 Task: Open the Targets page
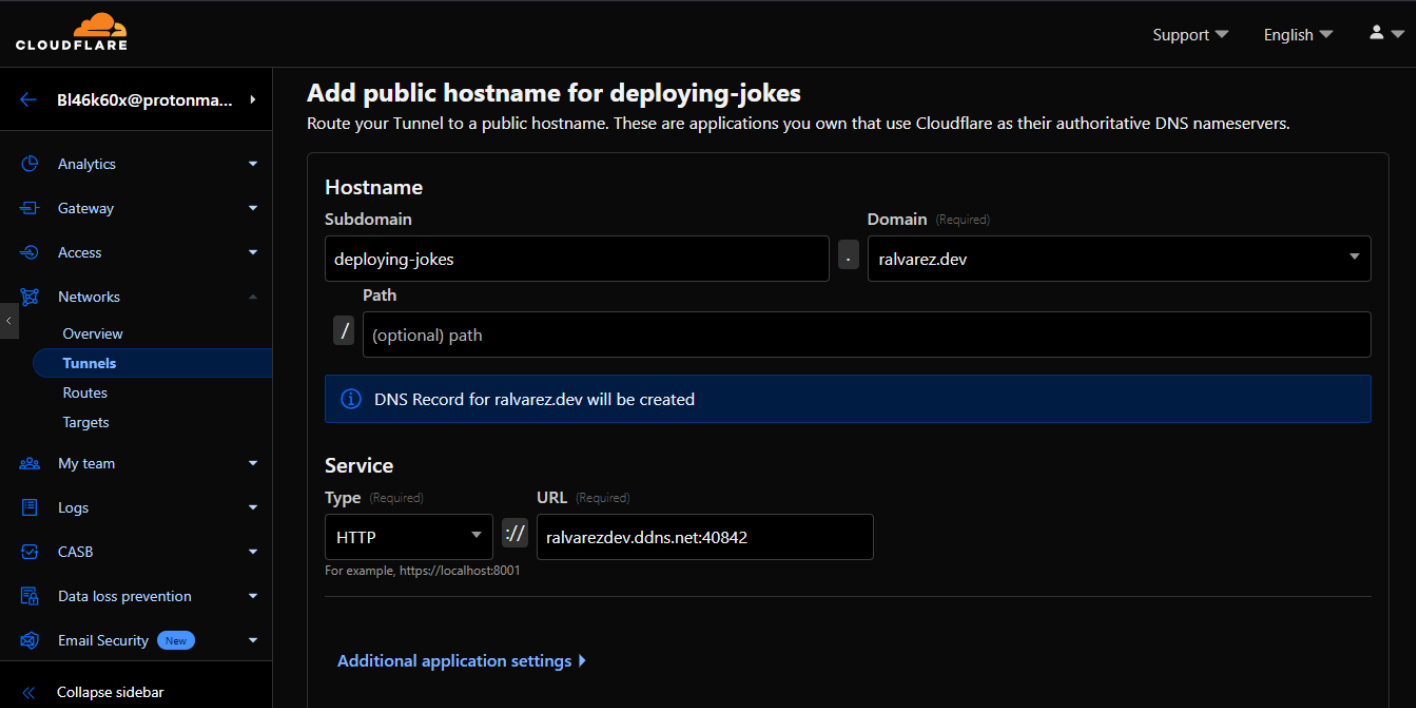tap(86, 422)
